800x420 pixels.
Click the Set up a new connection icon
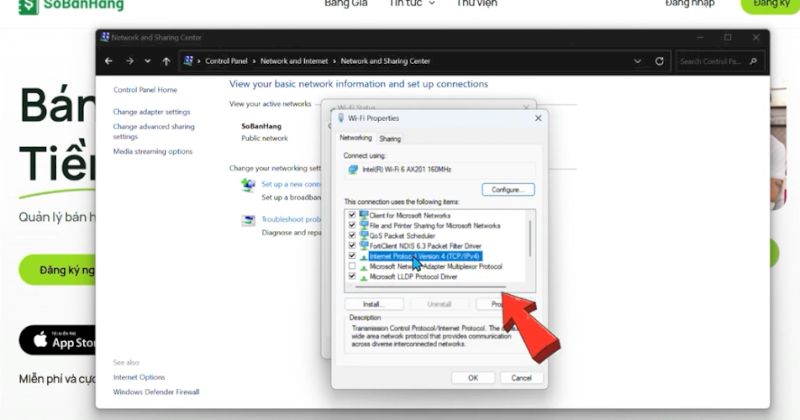click(x=248, y=185)
